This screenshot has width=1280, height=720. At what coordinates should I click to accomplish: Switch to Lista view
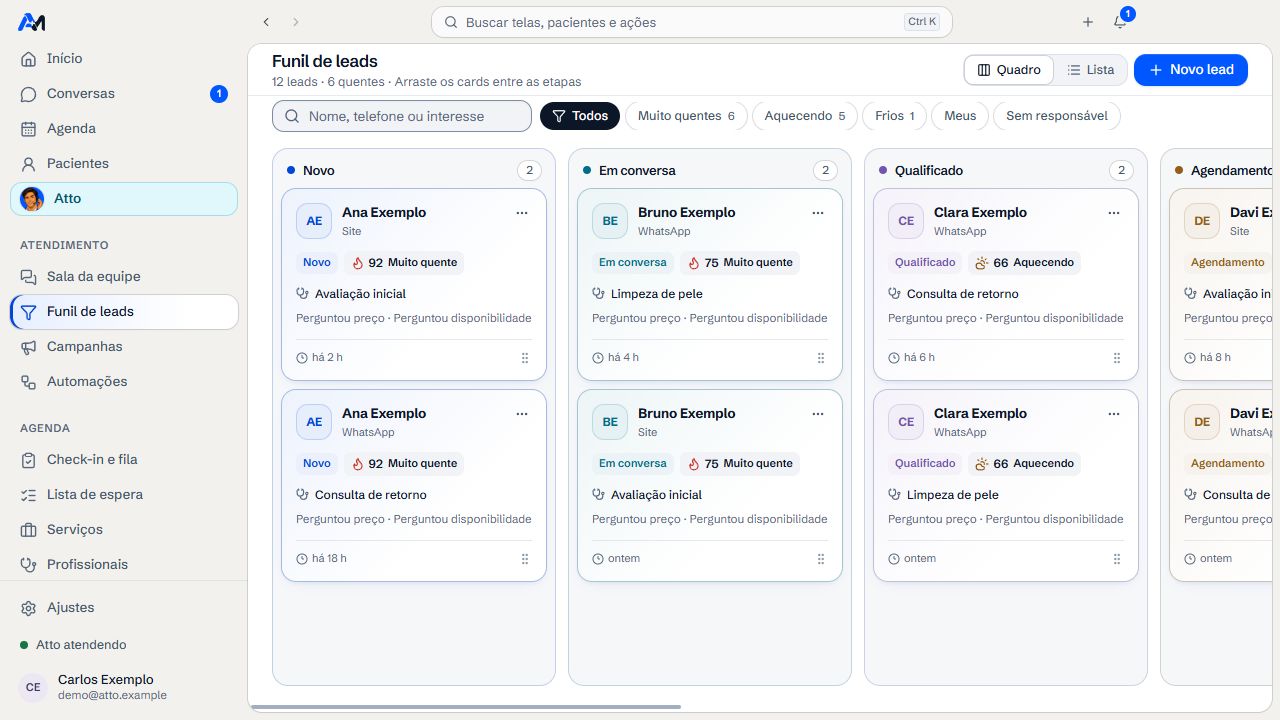coord(1090,70)
